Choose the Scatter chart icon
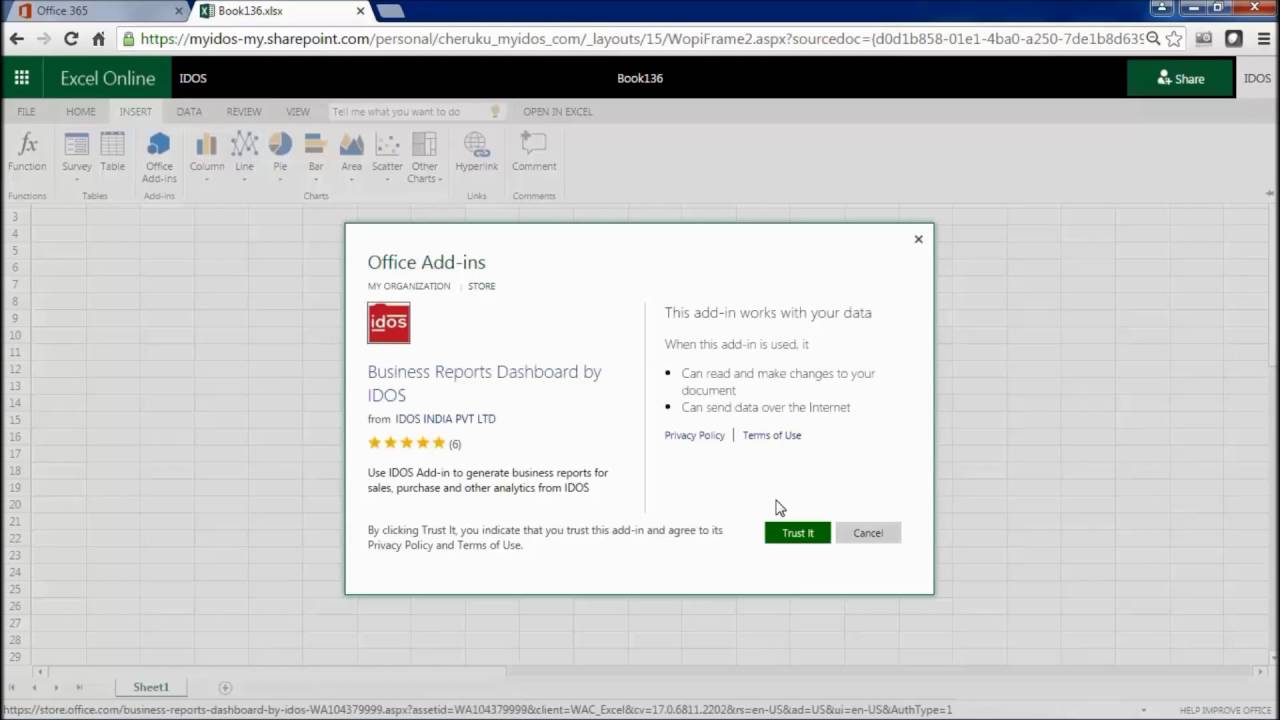 click(387, 144)
